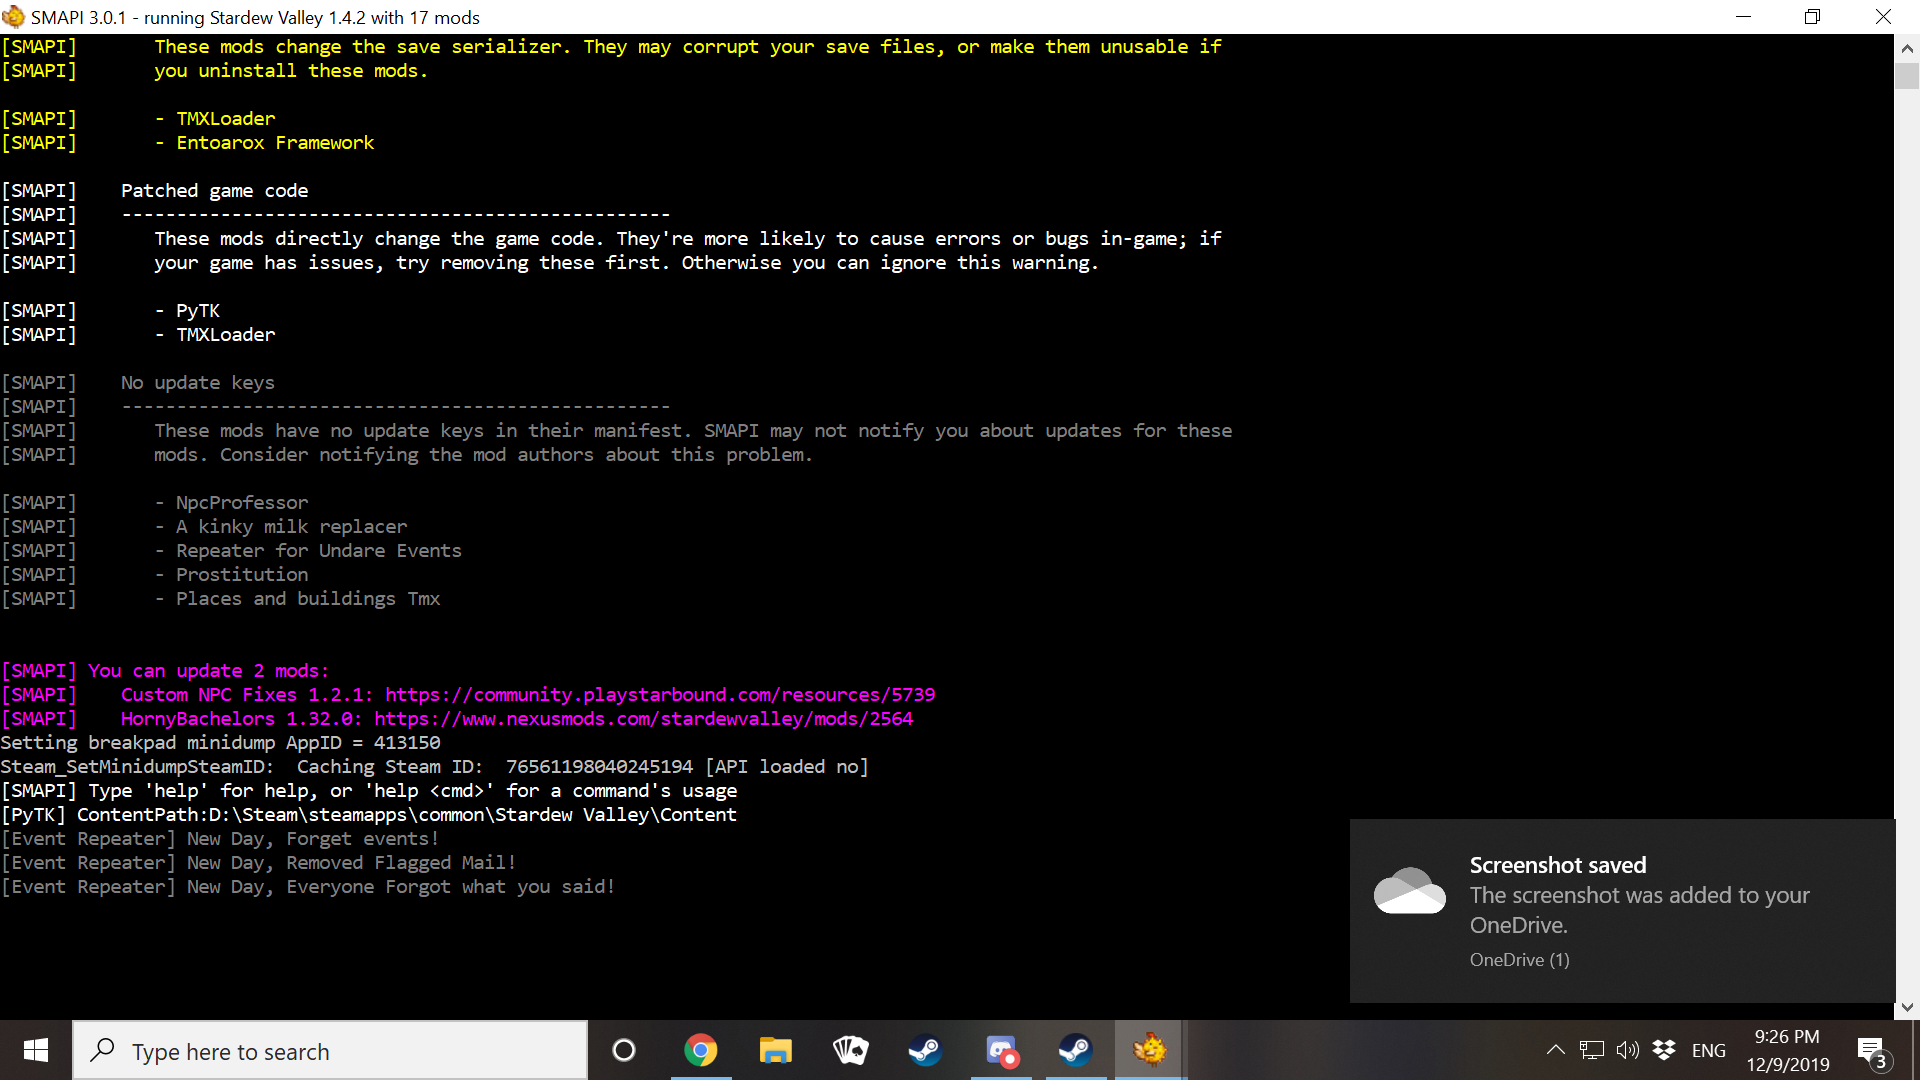
Task: Click Custom NPC Fixes playstarbound URL
Action: pyautogui.click(x=660, y=694)
